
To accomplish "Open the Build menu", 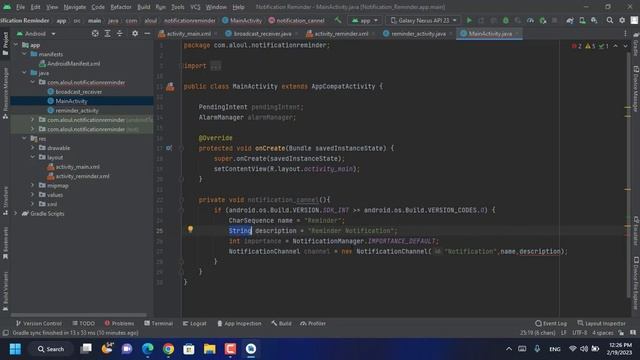I will [144, 7].
